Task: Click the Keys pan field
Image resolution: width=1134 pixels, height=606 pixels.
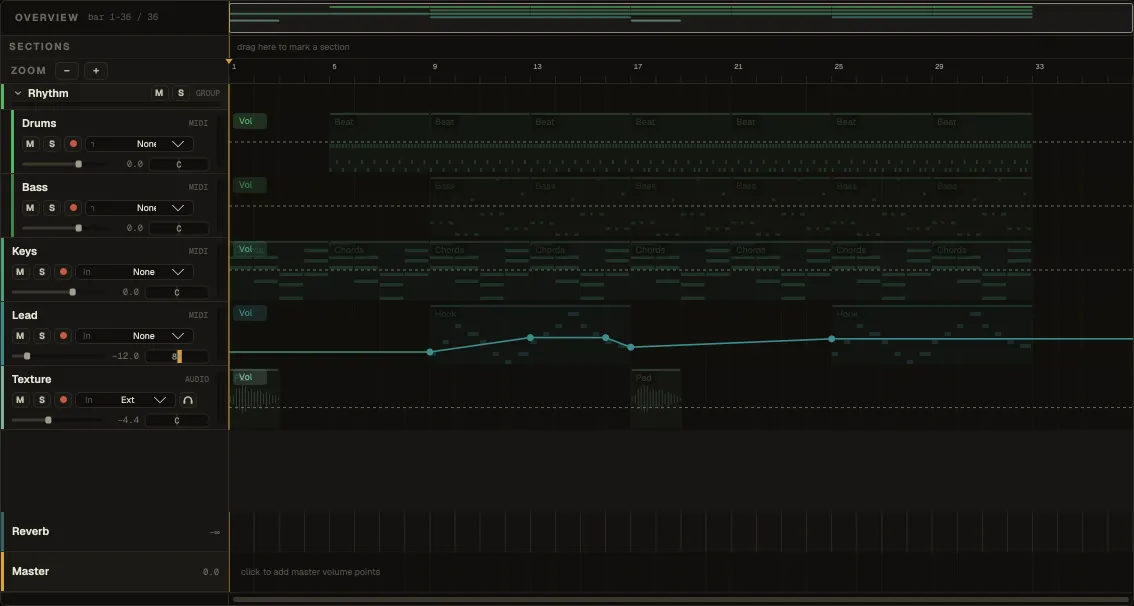Action: point(176,292)
